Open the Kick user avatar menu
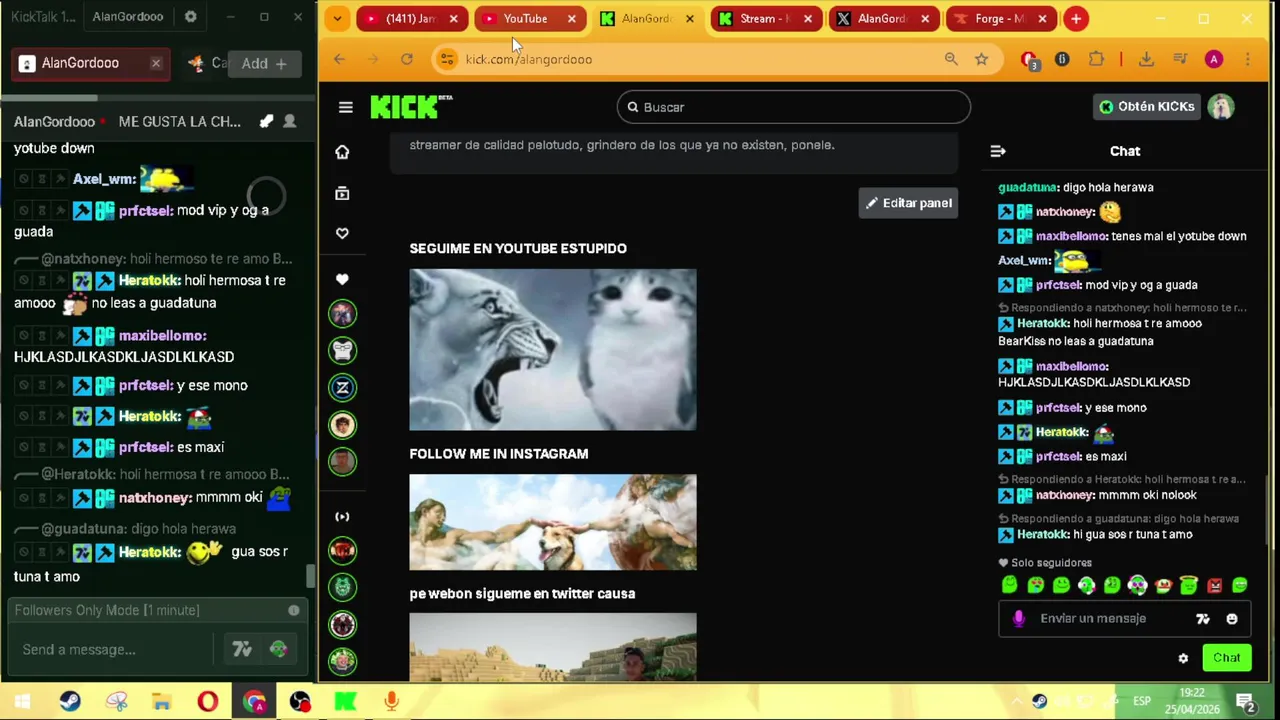Viewport: 1280px width, 720px height. point(1221,106)
